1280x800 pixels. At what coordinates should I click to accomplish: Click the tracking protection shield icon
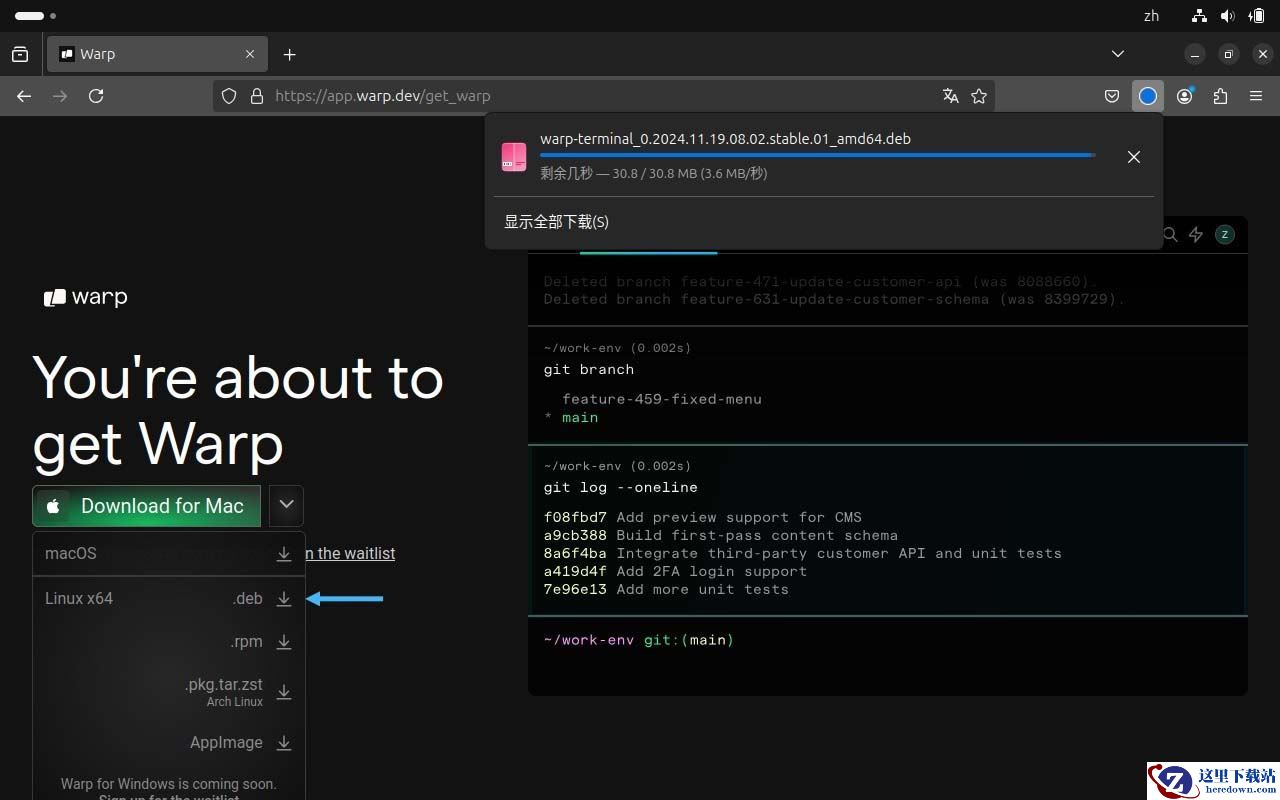pyautogui.click(x=229, y=96)
